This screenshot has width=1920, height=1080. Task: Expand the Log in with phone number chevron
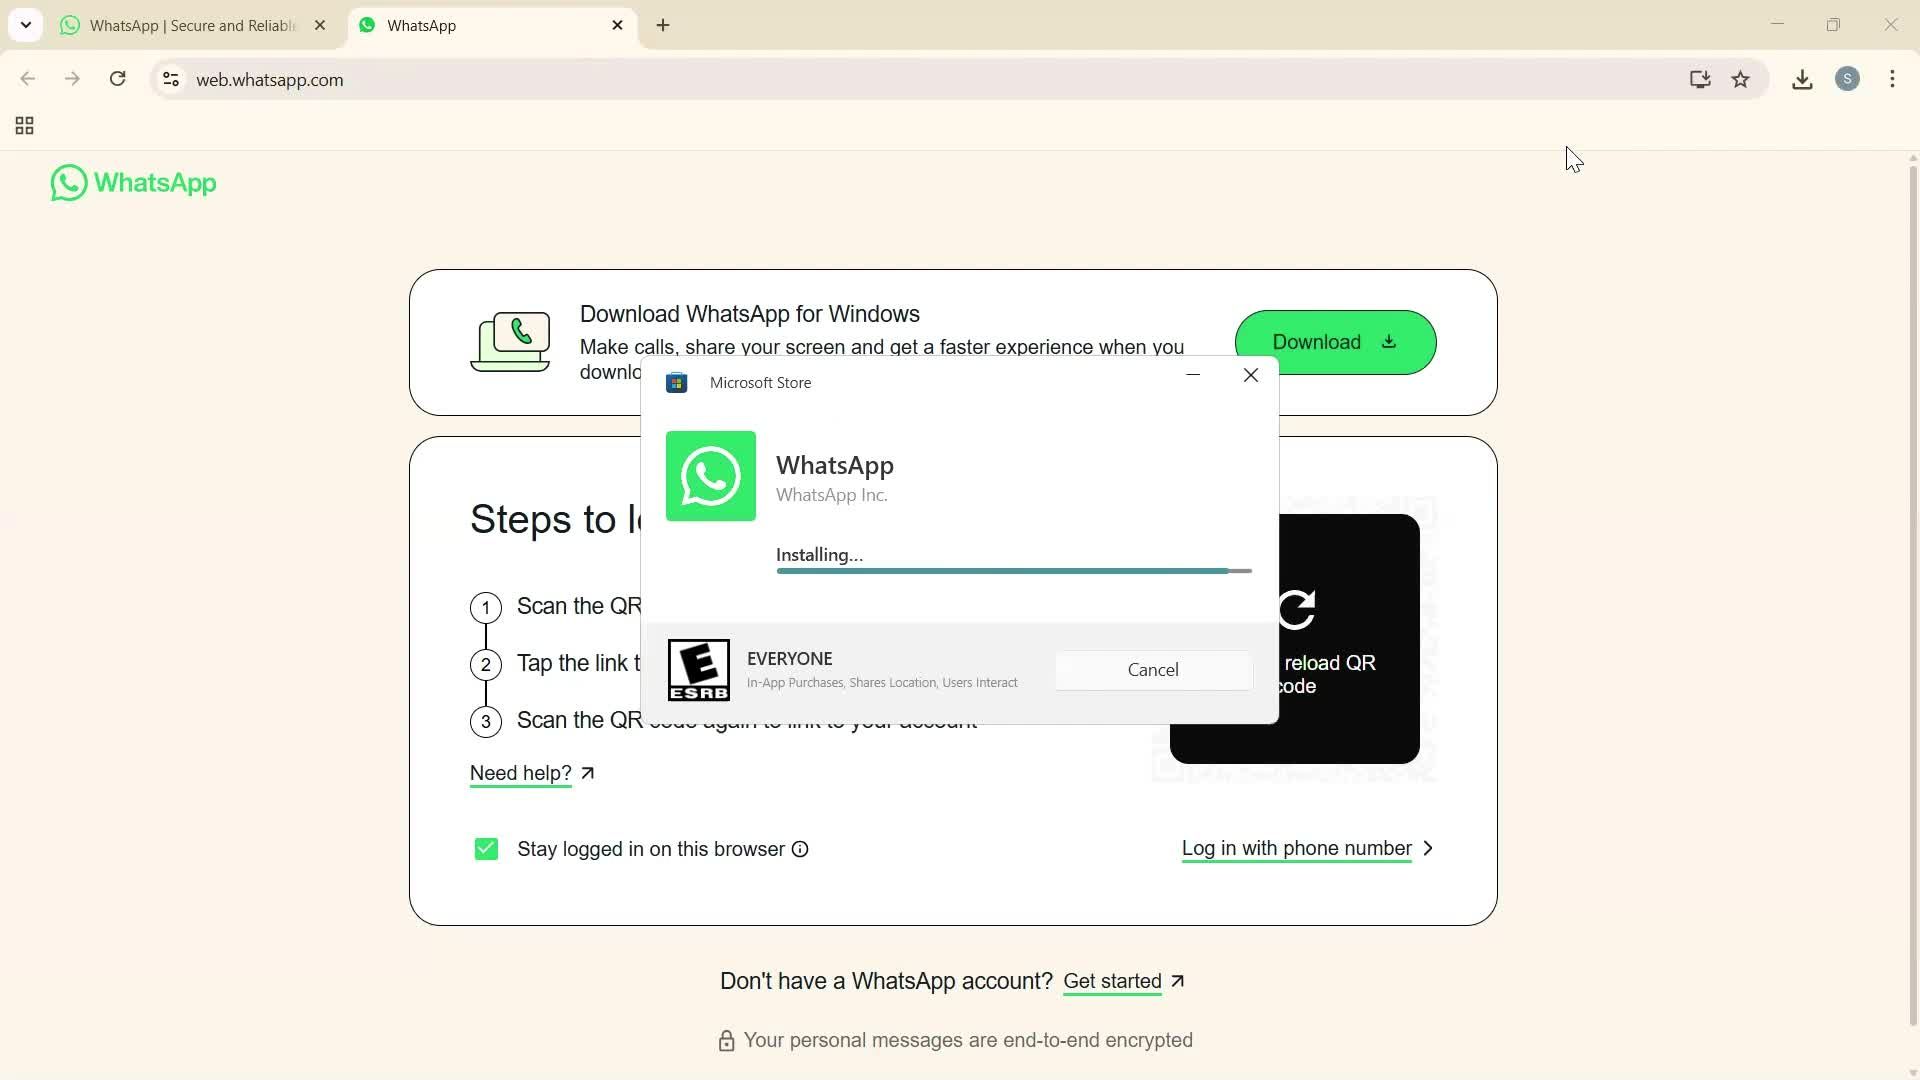tap(1427, 848)
